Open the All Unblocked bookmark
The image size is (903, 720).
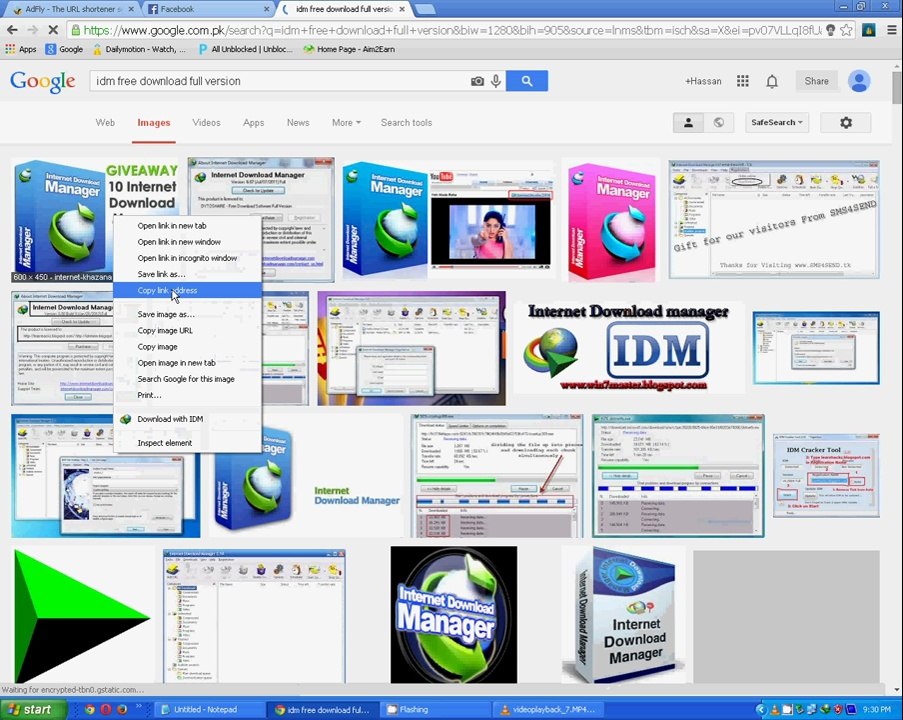click(245, 49)
